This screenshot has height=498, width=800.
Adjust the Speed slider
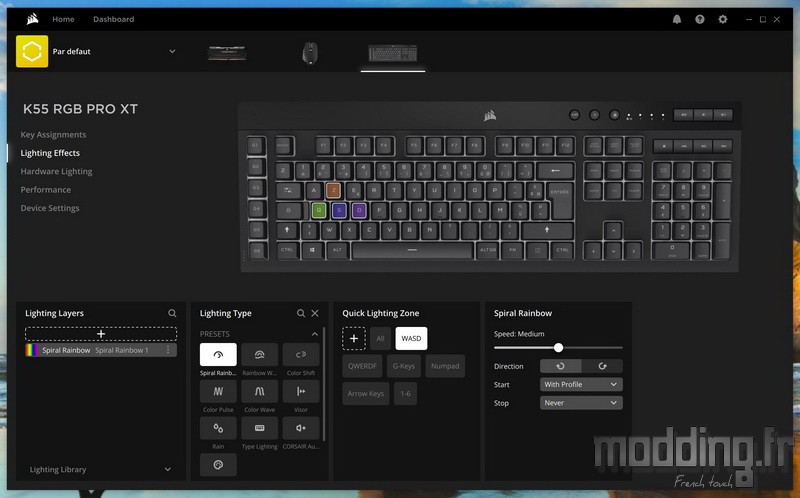pos(558,347)
